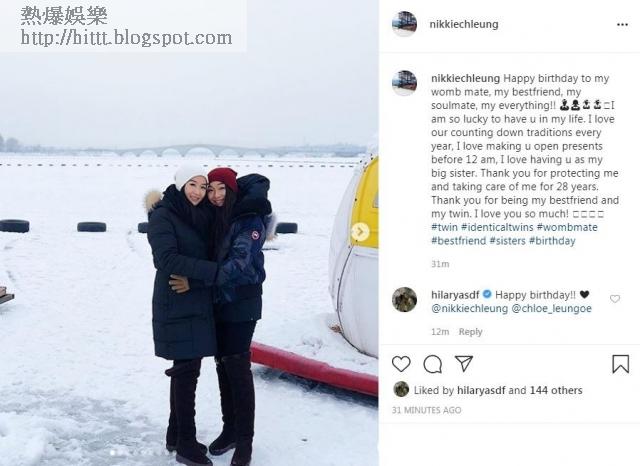View the 144 others likes list
640x466 pixels.
pos(556,391)
